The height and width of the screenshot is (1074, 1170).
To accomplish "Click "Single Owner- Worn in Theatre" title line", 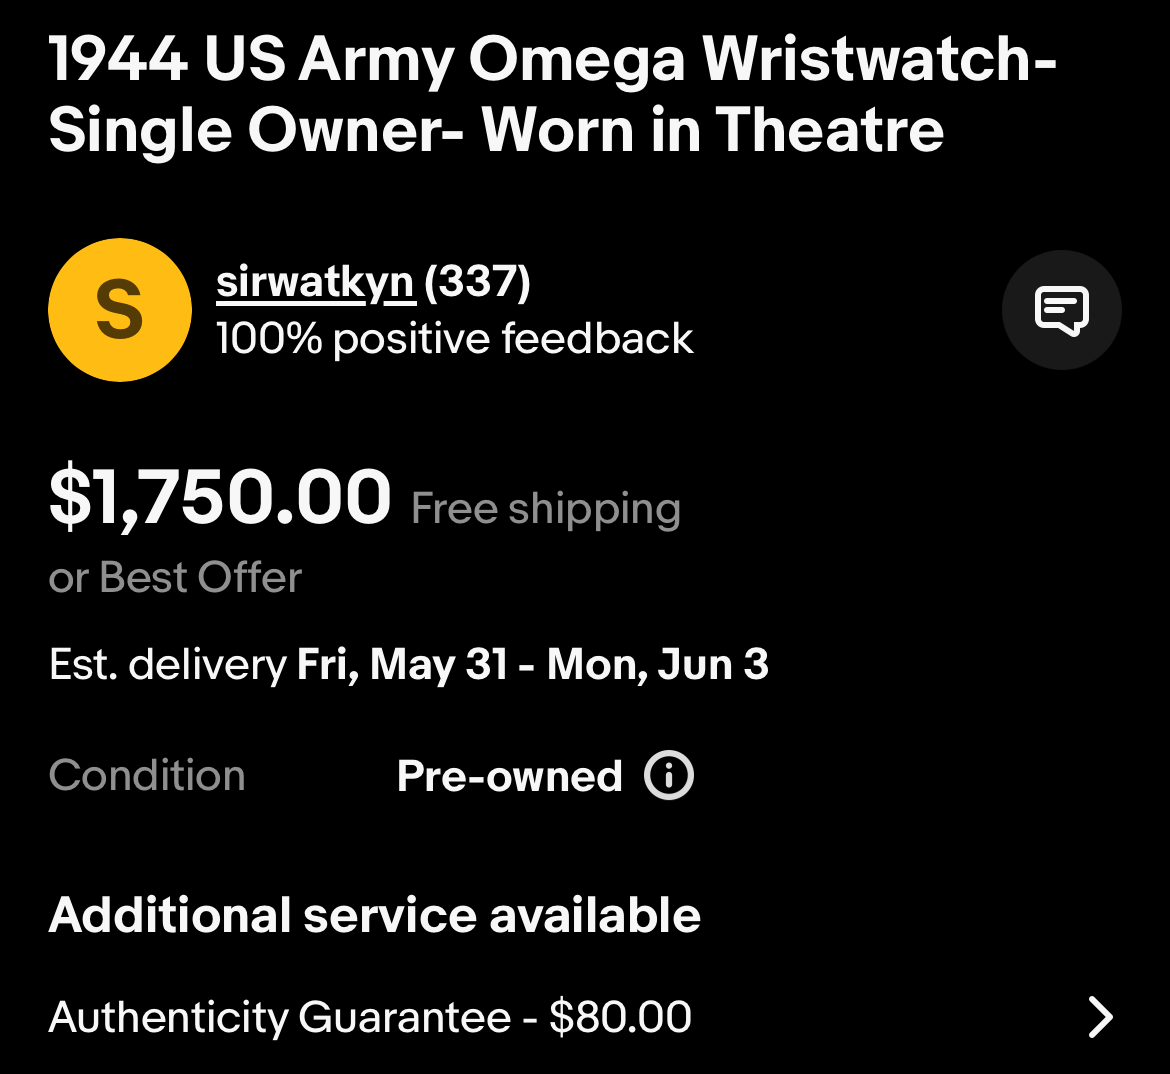I will [x=496, y=131].
